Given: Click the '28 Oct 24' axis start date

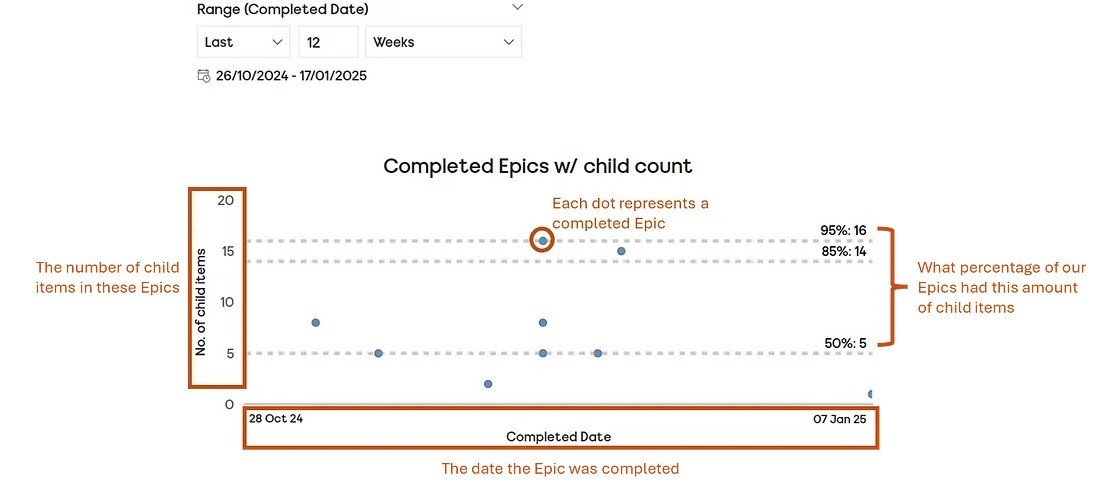Looking at the screenshot, I should pos(276,419).
